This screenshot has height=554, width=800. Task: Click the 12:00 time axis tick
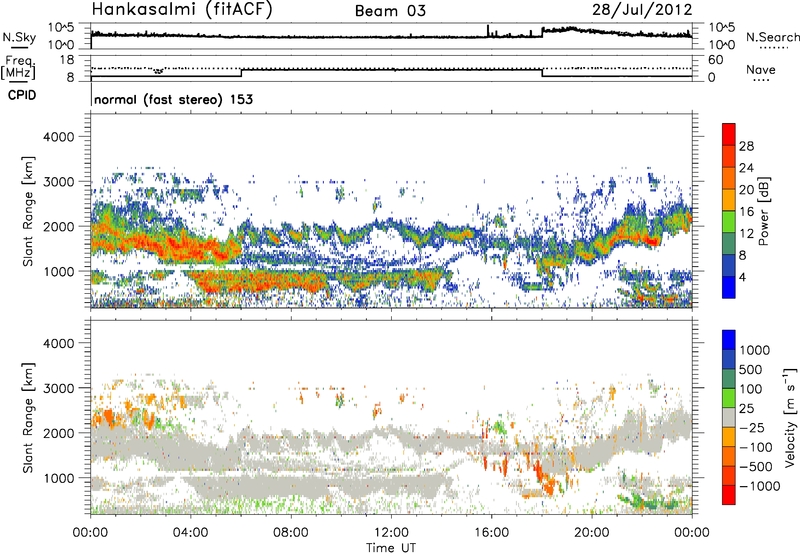pyautogui.click(x=391, y=533)
